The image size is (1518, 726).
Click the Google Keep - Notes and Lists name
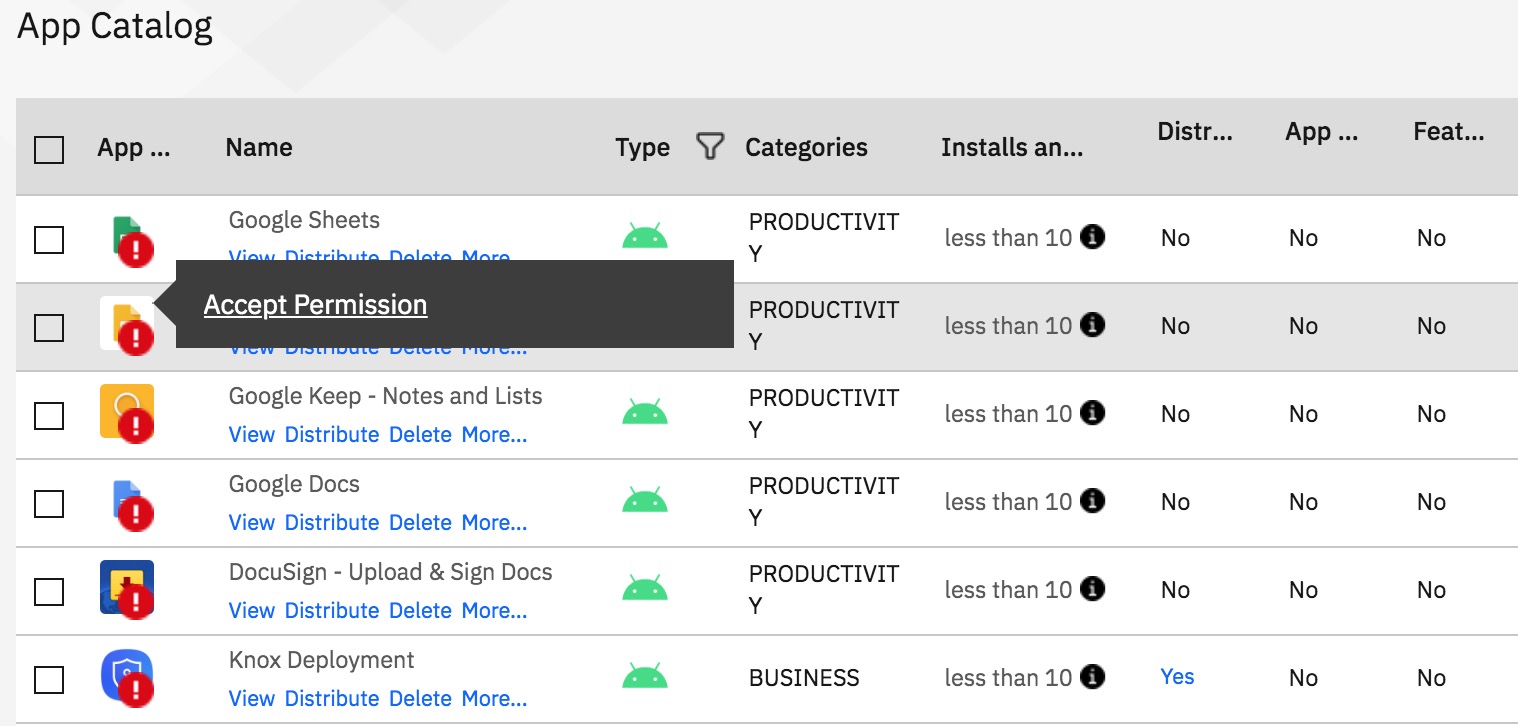click(385, 396)
